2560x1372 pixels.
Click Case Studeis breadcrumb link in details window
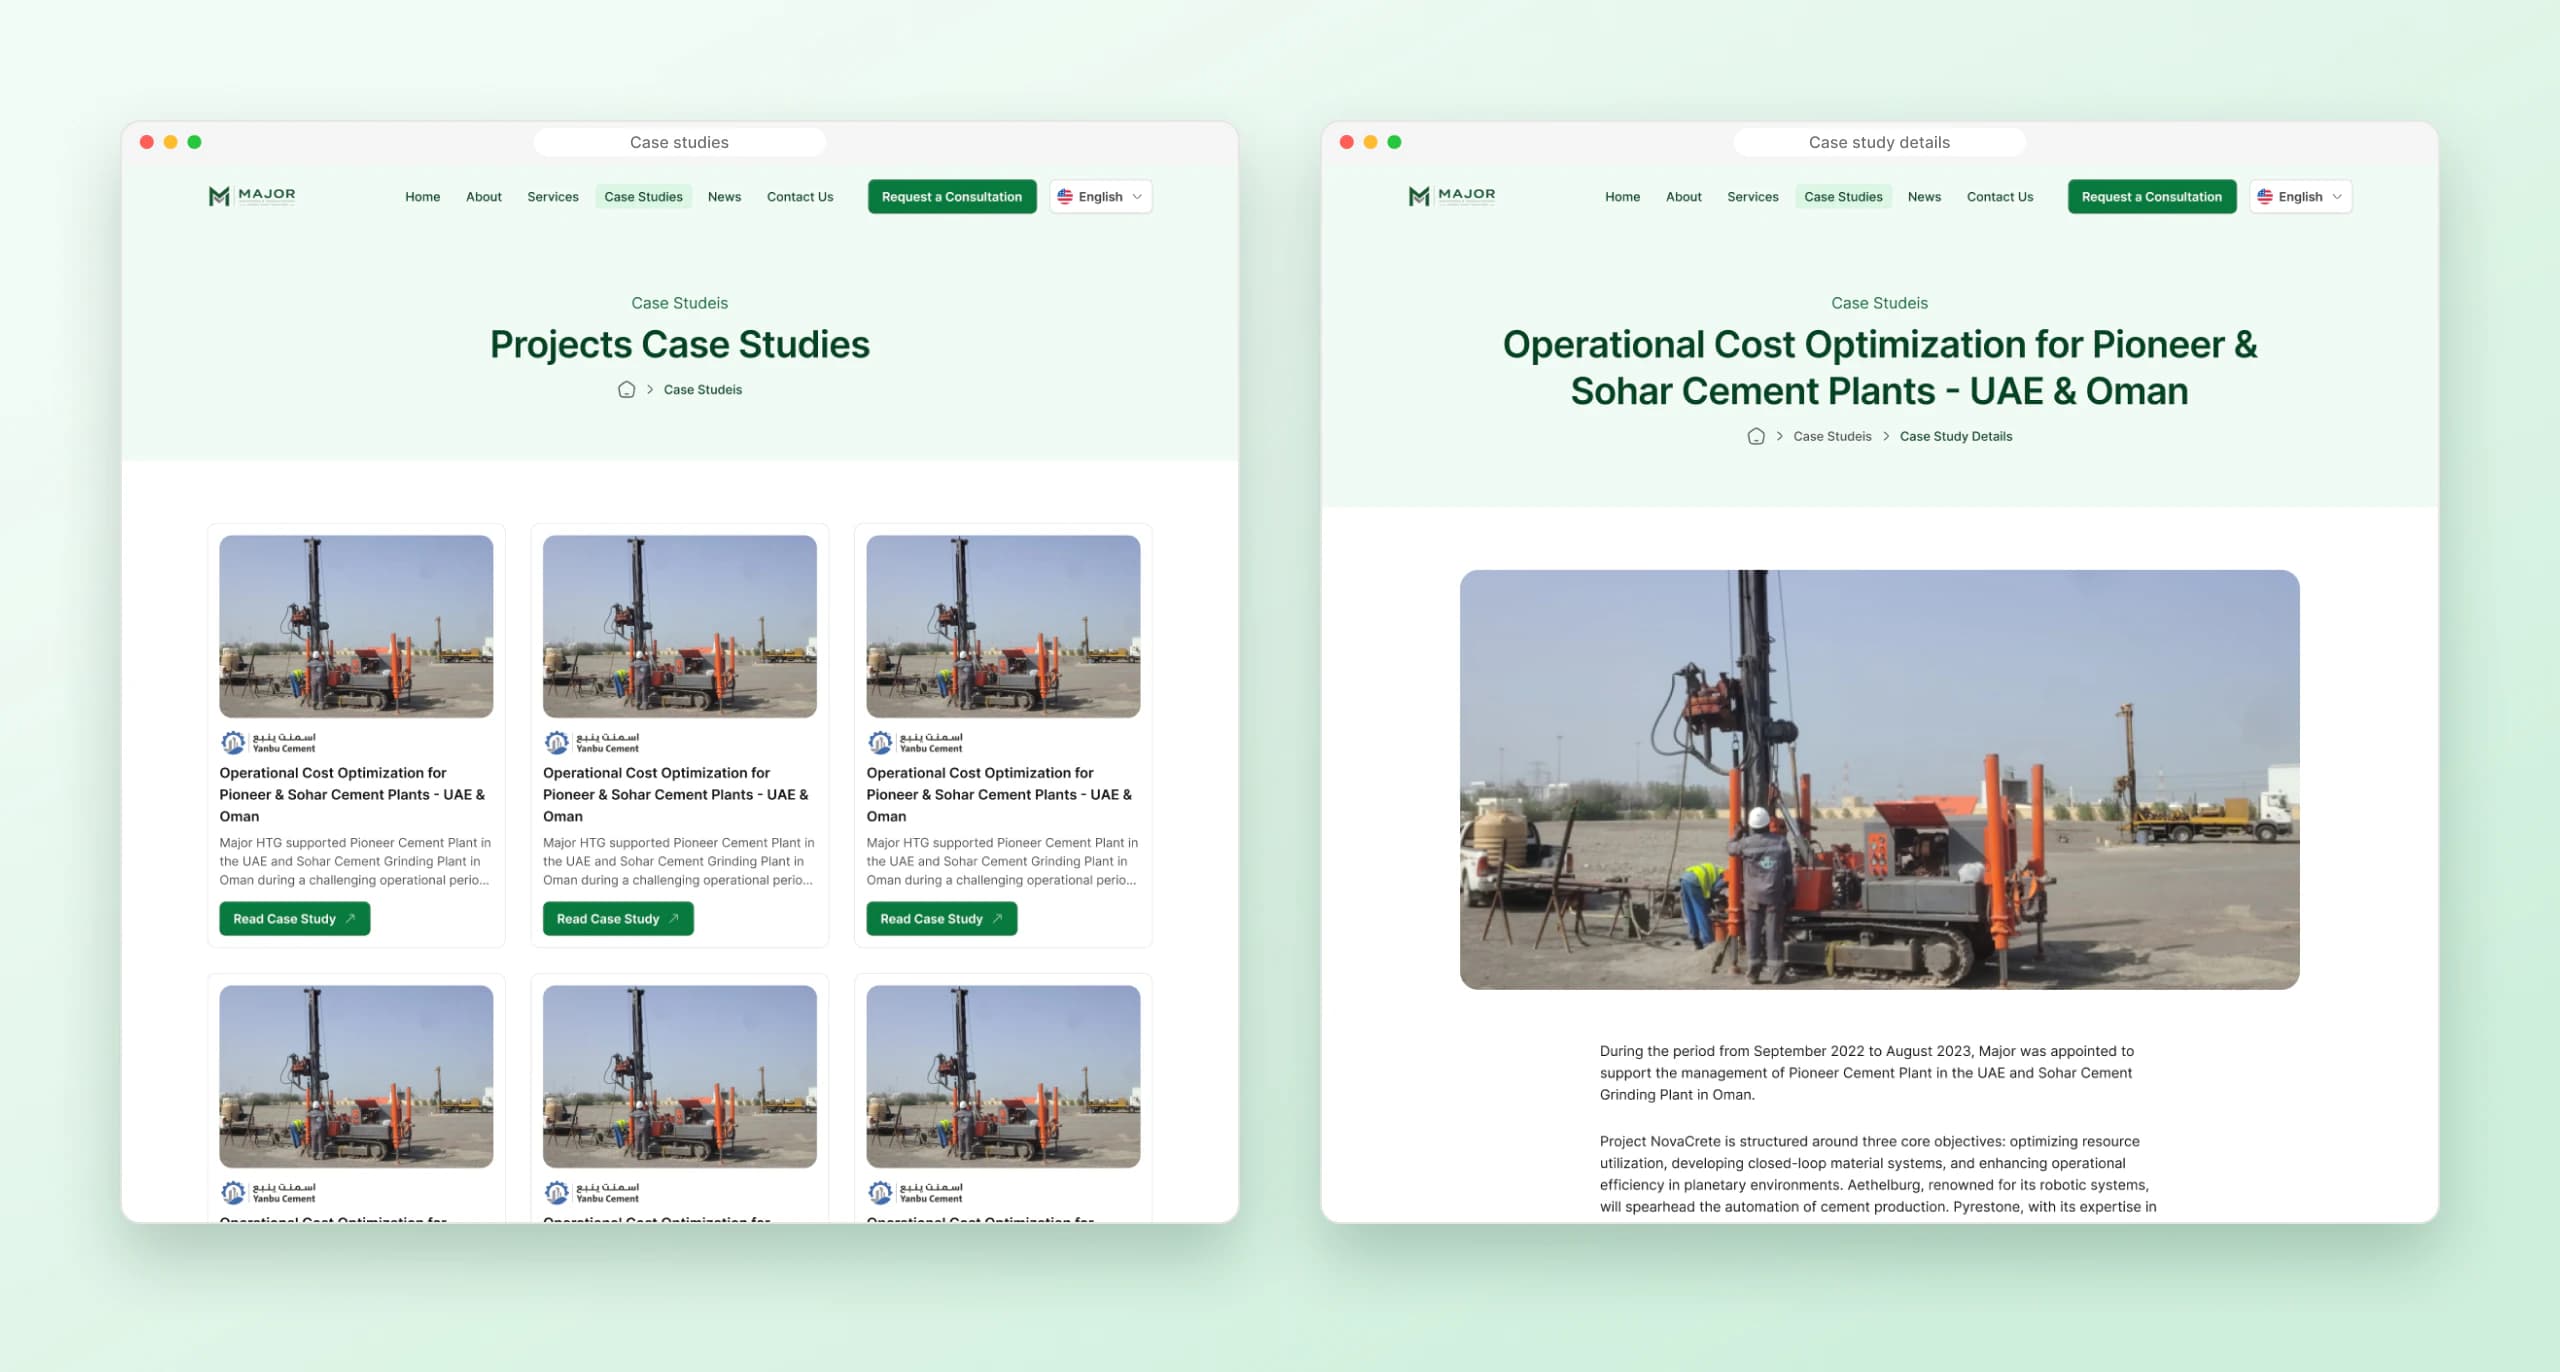1832,437
